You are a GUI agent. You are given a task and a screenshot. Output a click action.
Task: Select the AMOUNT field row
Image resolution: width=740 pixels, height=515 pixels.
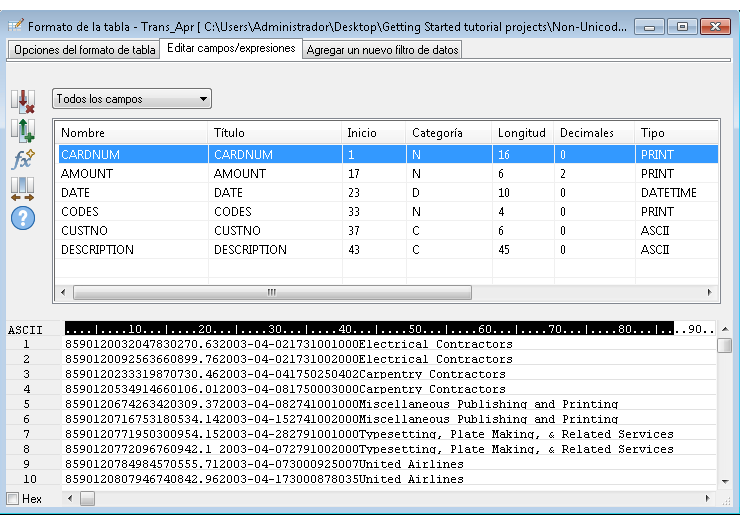130,174
